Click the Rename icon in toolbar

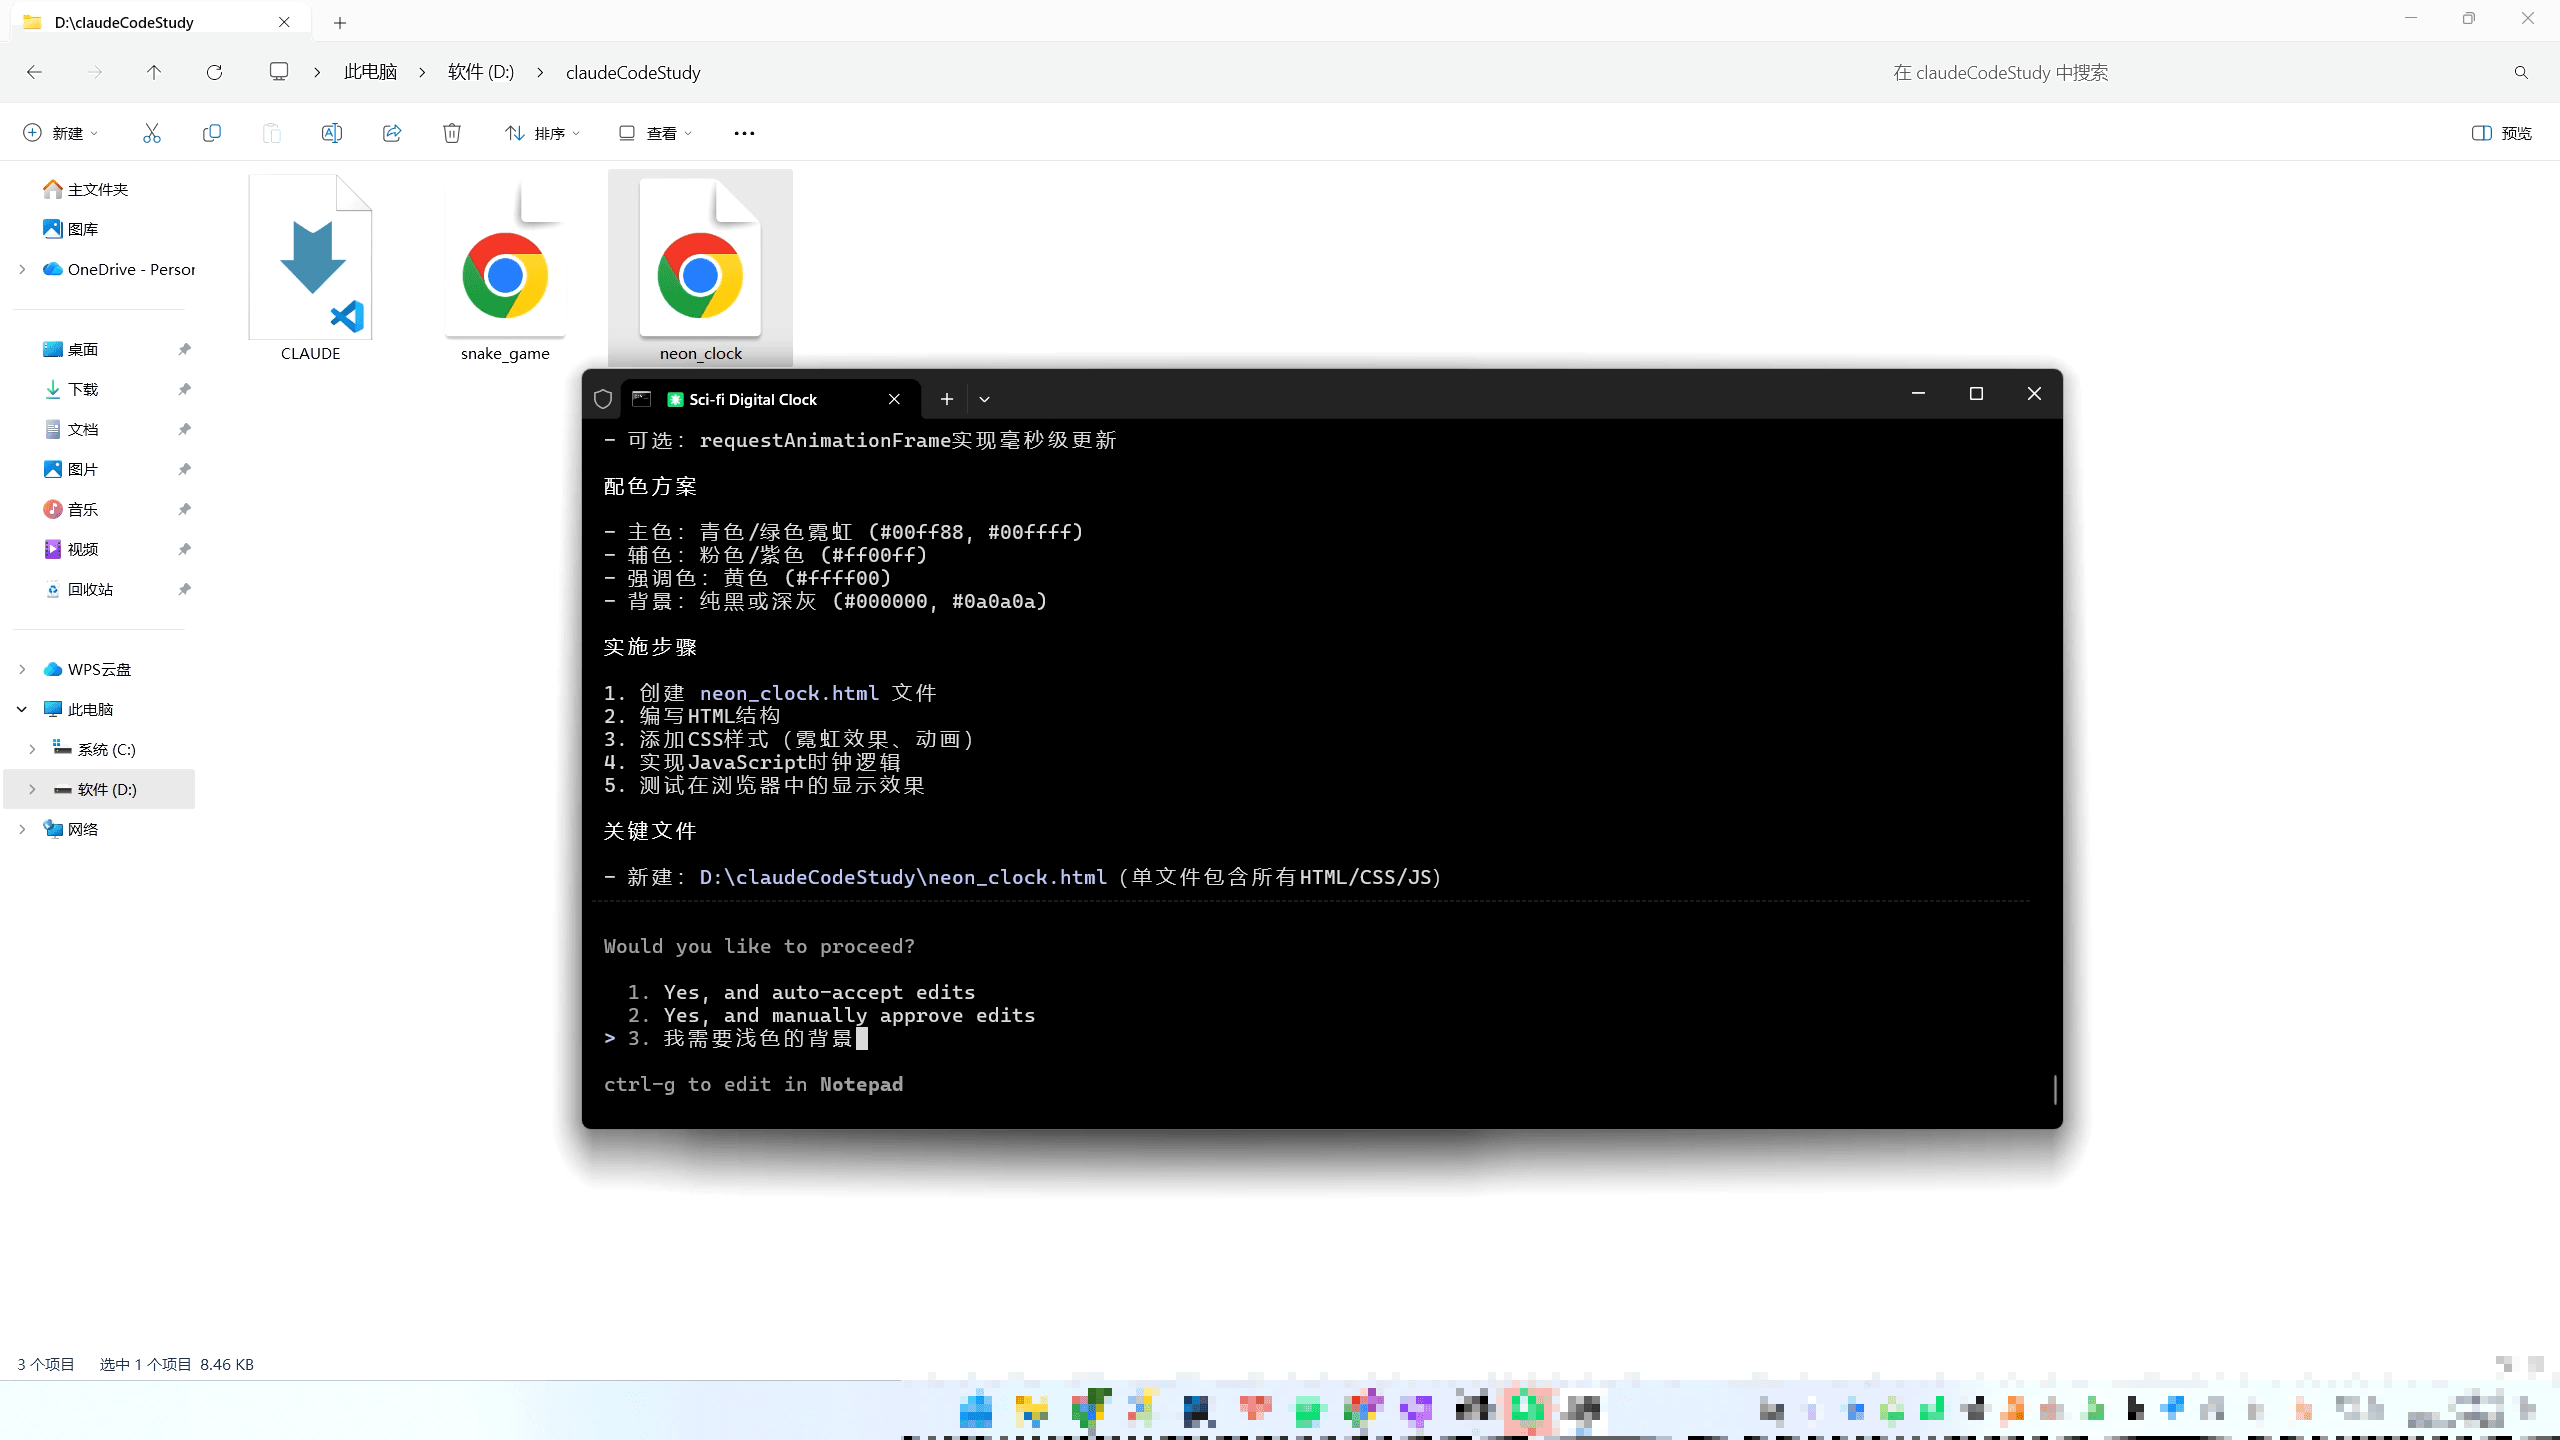pos(332,133)
